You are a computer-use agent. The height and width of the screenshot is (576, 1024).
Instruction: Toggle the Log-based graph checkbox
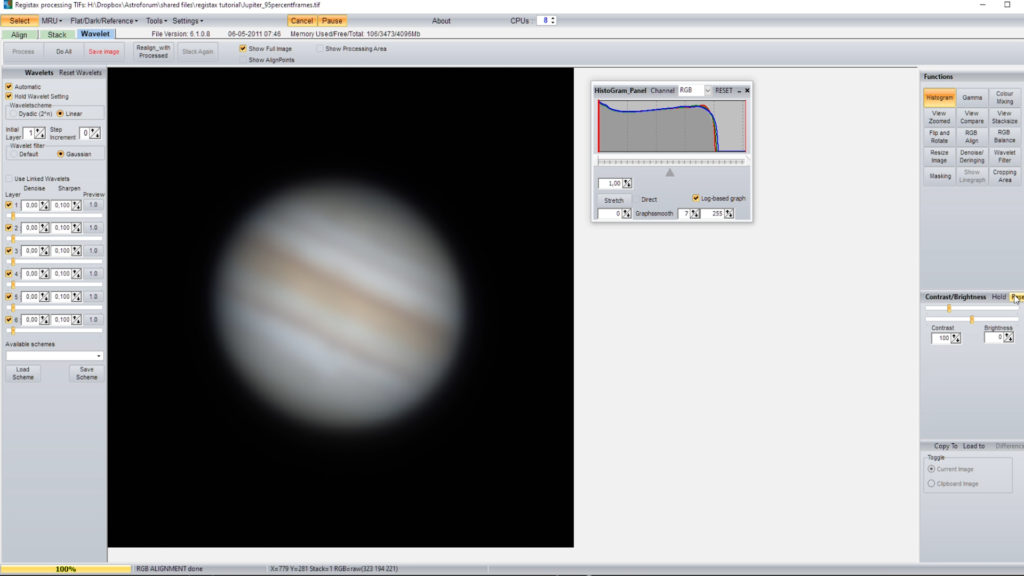696,198
